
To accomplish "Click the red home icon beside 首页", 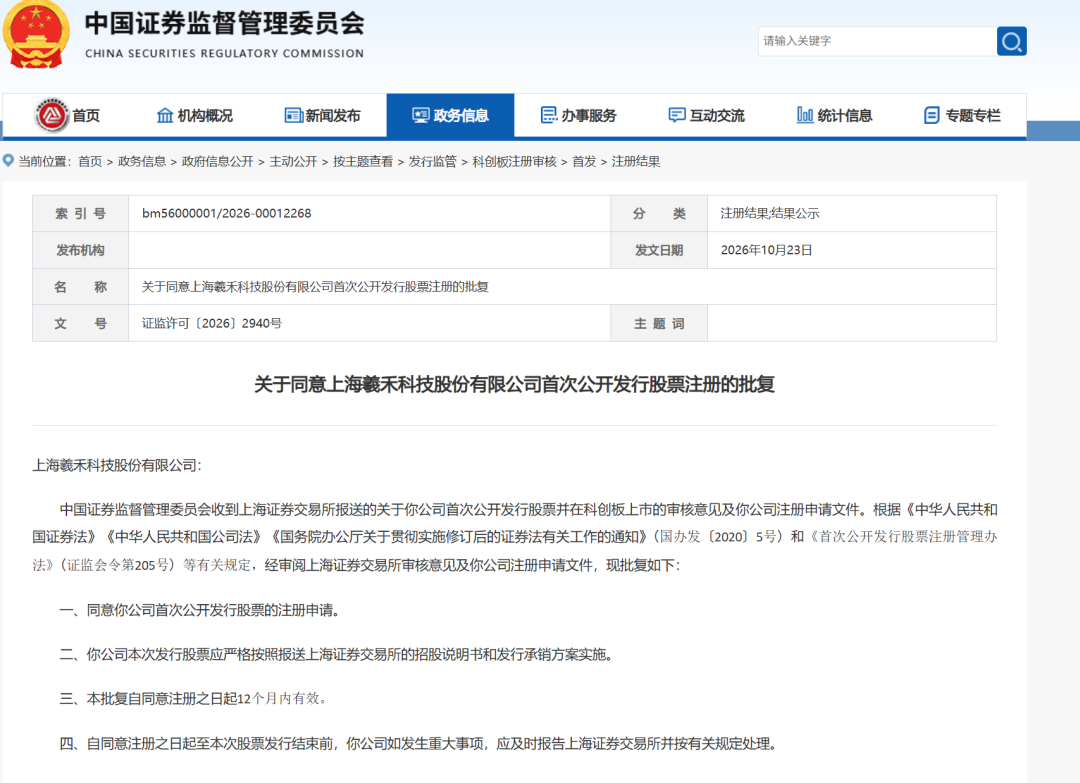I will [x=52, y=115].
